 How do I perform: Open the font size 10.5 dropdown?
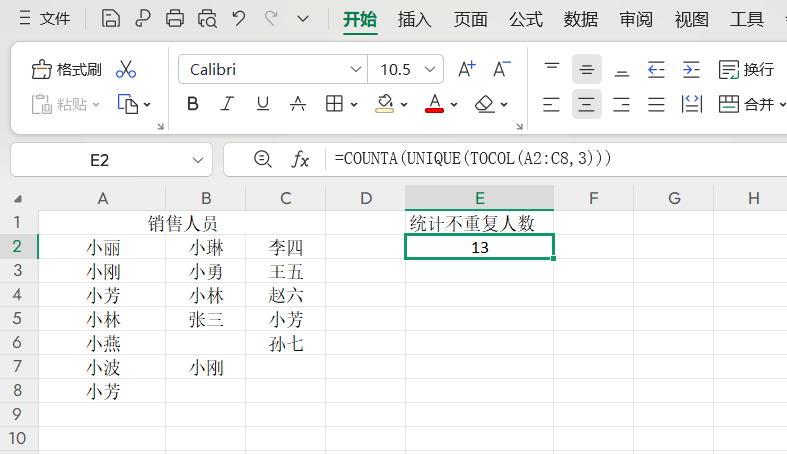point(432,69)
